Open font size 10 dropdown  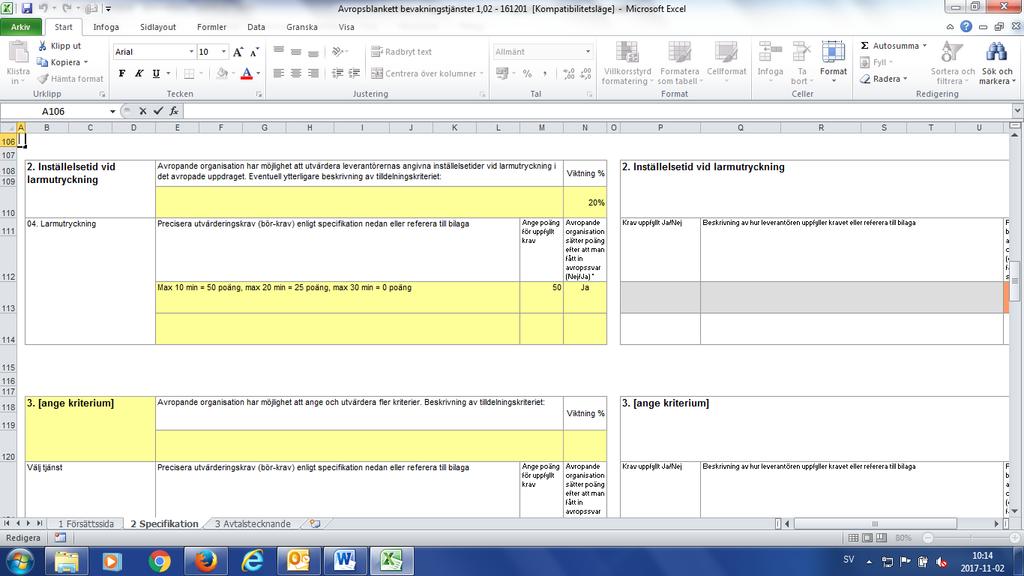(x=223, y=52)
